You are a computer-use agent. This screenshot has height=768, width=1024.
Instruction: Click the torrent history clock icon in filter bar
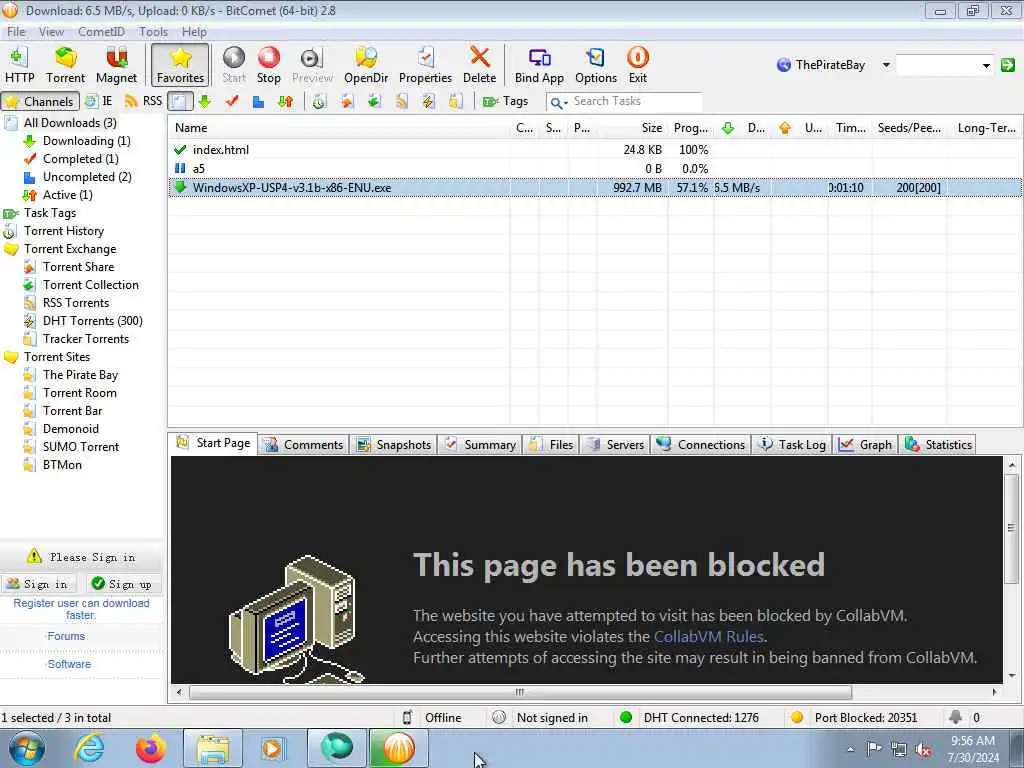point(319,101)
